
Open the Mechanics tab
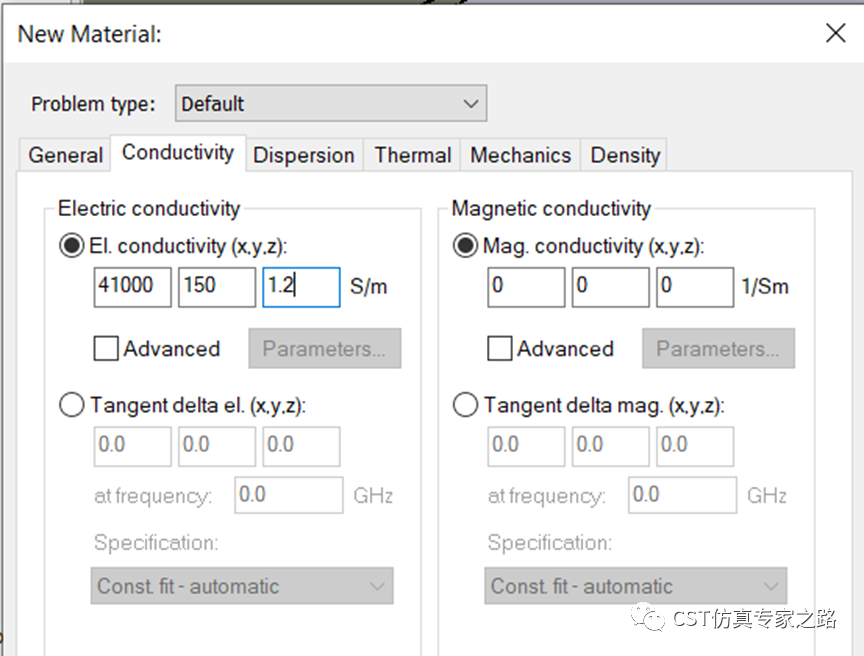(x=520, y=155)
